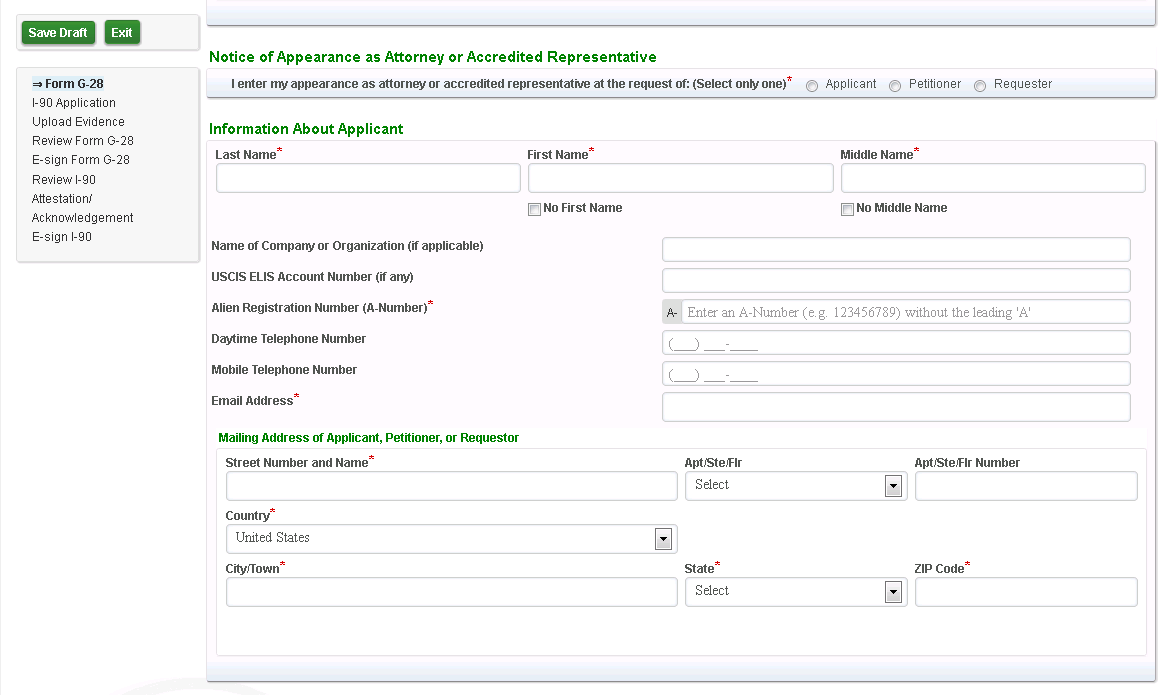The image size is (1169, 695).
Task: Select the Requester radio button
Action: [980, 86]
